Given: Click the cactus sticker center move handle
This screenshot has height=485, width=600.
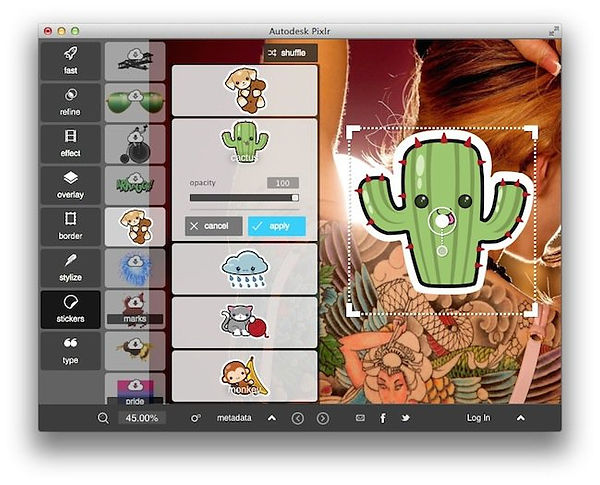Looking at the screenshot, I should pyautogui.click(x=442, y=221).
